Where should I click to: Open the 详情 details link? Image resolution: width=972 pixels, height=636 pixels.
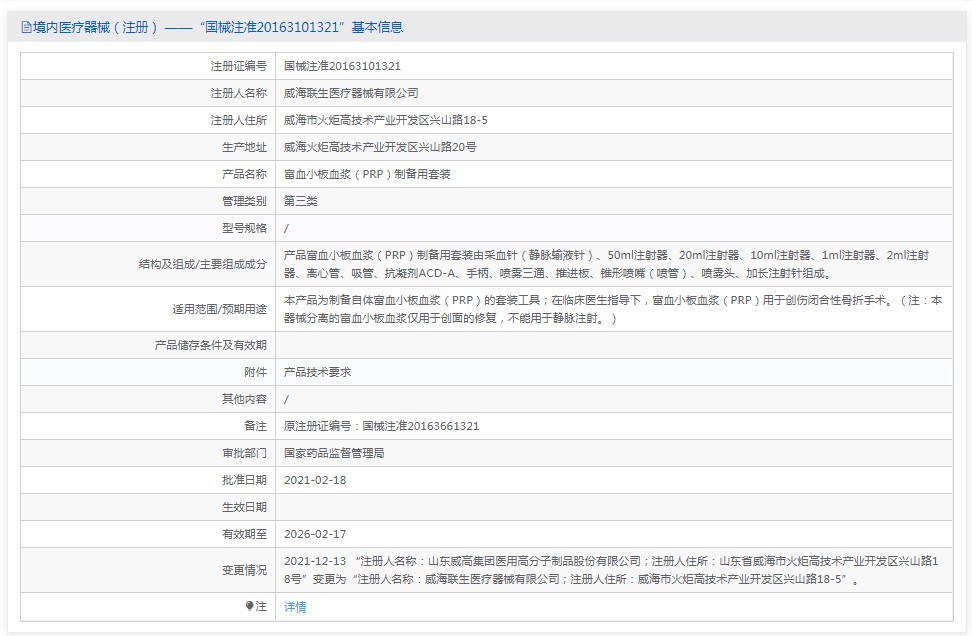[295, 607]
